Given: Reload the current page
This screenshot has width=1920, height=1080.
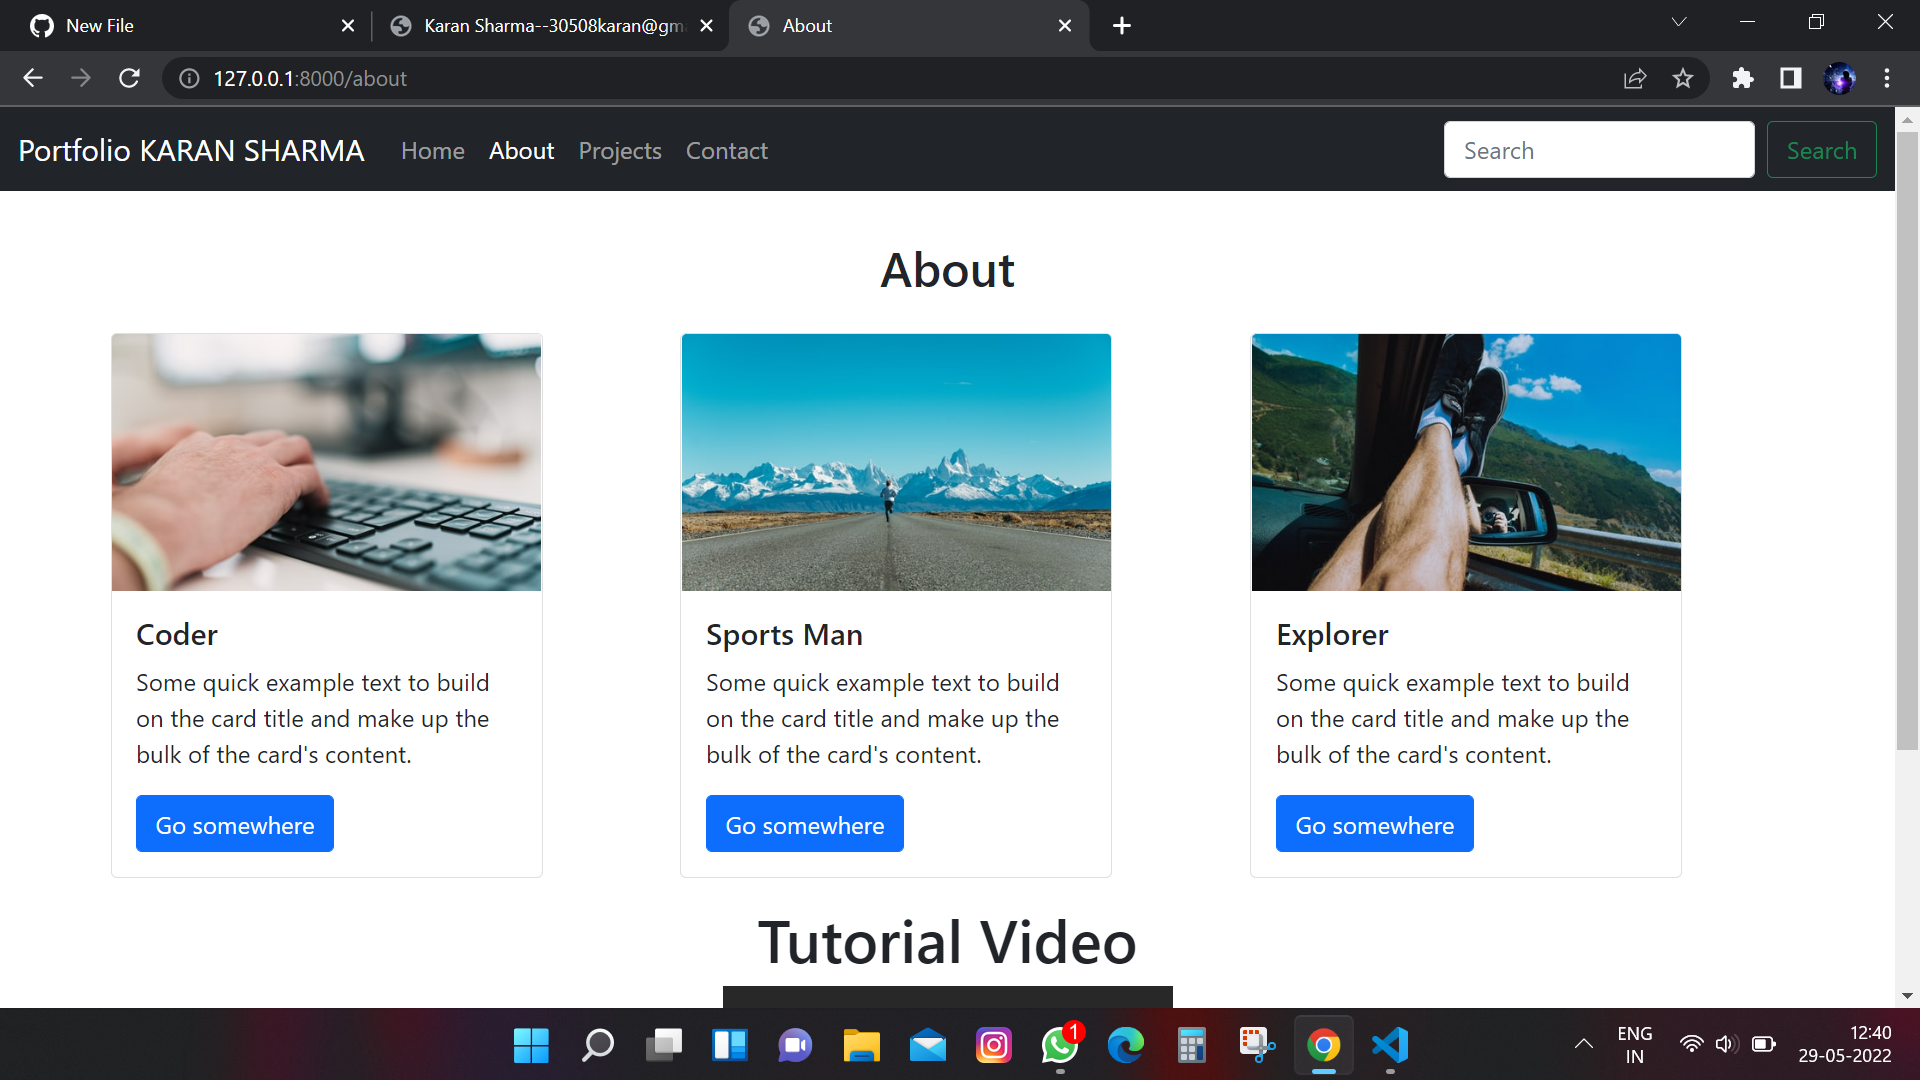Looking at the screenshot, I should [x=129, y=78].
